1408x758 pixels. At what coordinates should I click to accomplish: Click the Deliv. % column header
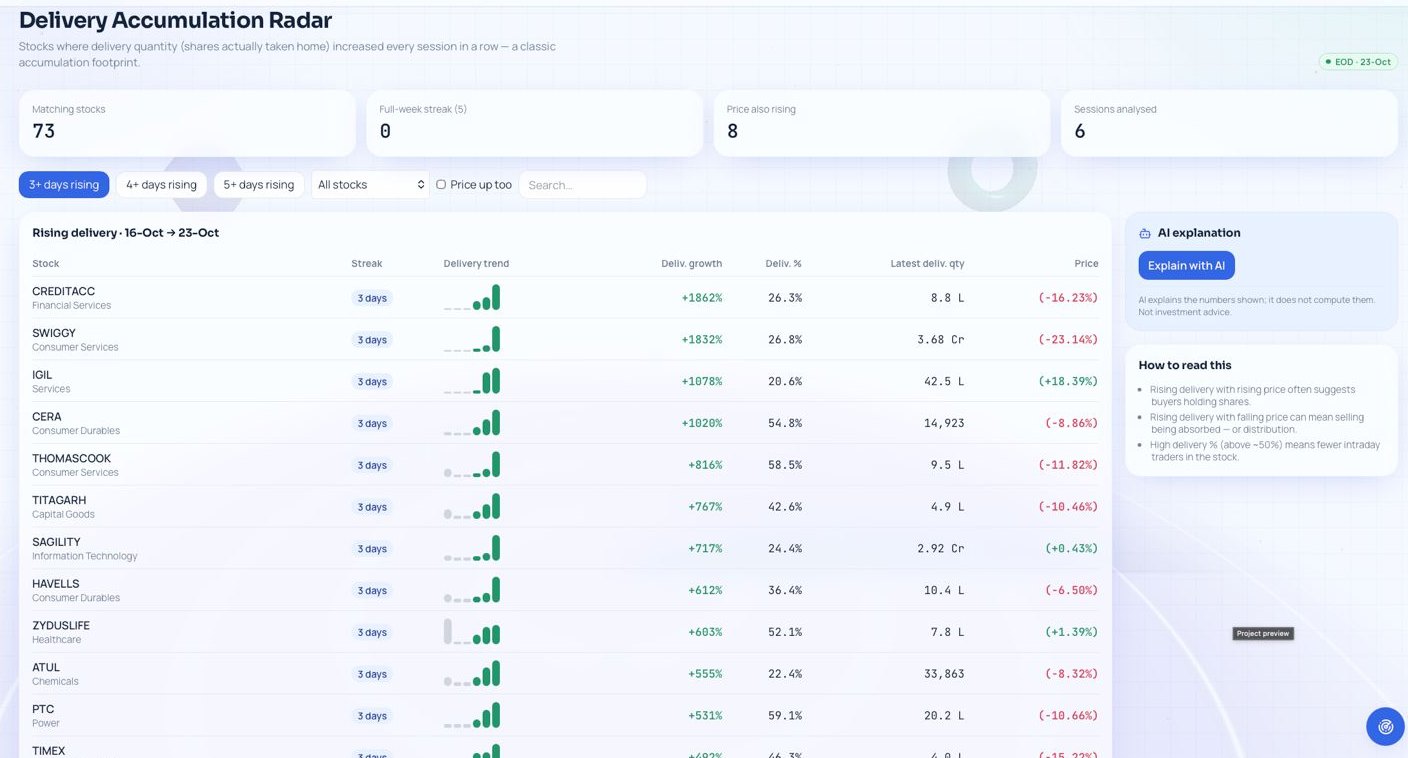click(x=783, y=264)
